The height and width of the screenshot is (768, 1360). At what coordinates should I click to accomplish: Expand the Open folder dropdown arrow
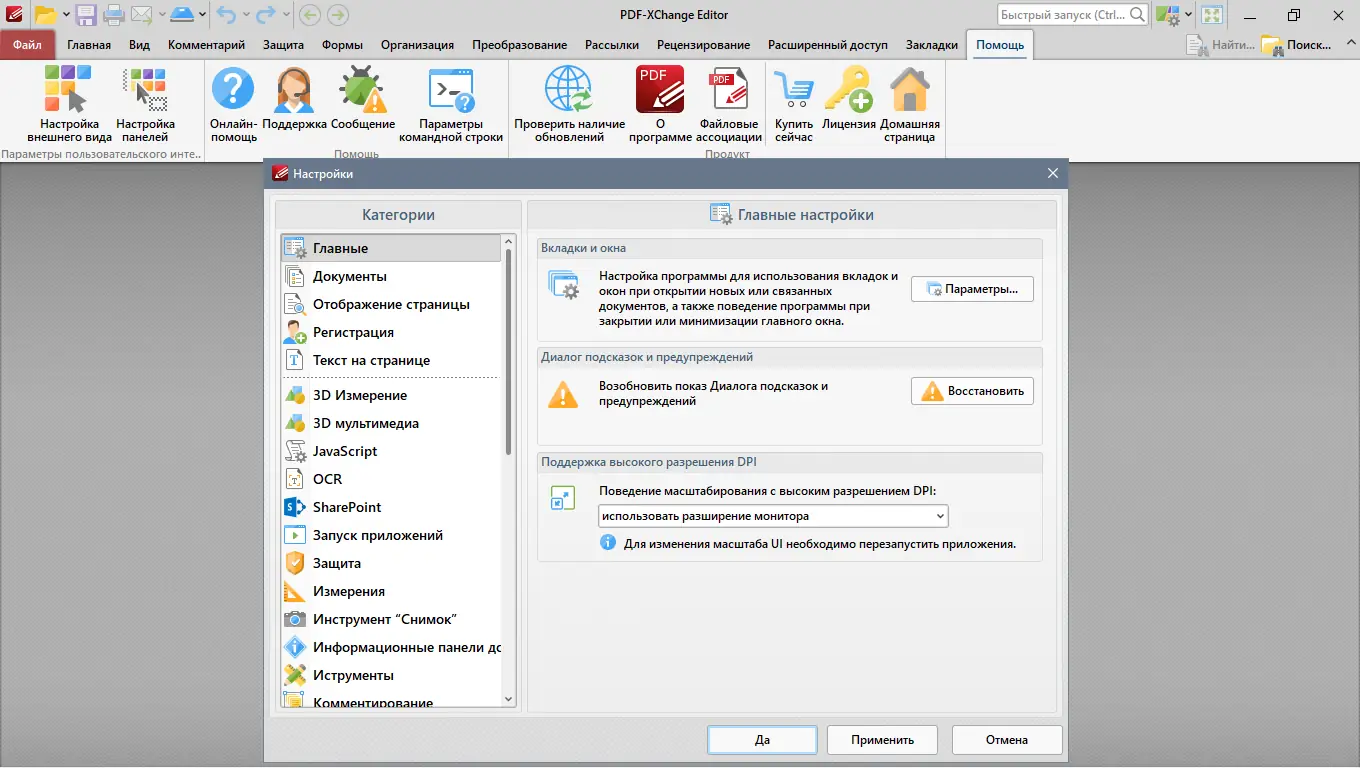65,15
